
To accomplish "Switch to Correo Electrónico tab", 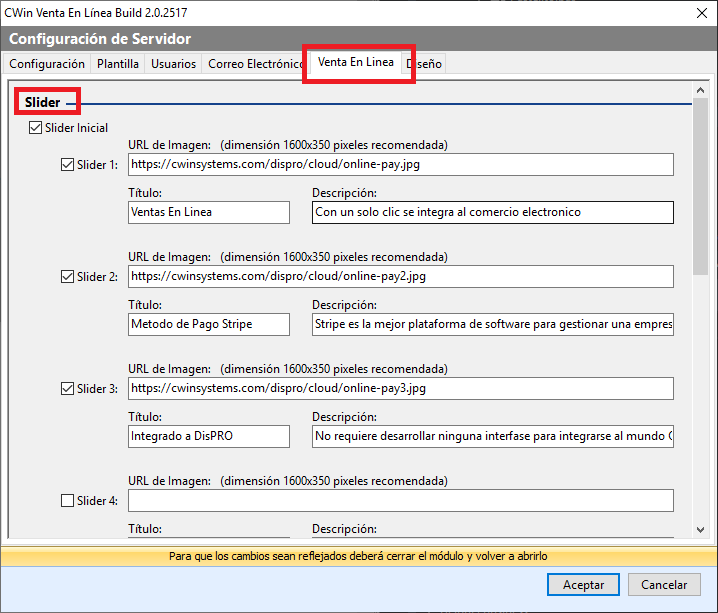I will pos(254,64).
